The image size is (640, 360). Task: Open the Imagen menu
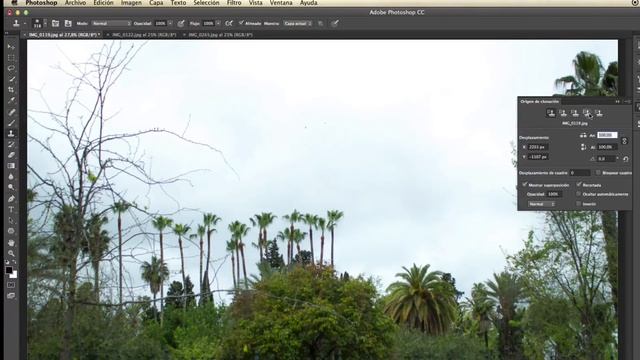(131, 3)
